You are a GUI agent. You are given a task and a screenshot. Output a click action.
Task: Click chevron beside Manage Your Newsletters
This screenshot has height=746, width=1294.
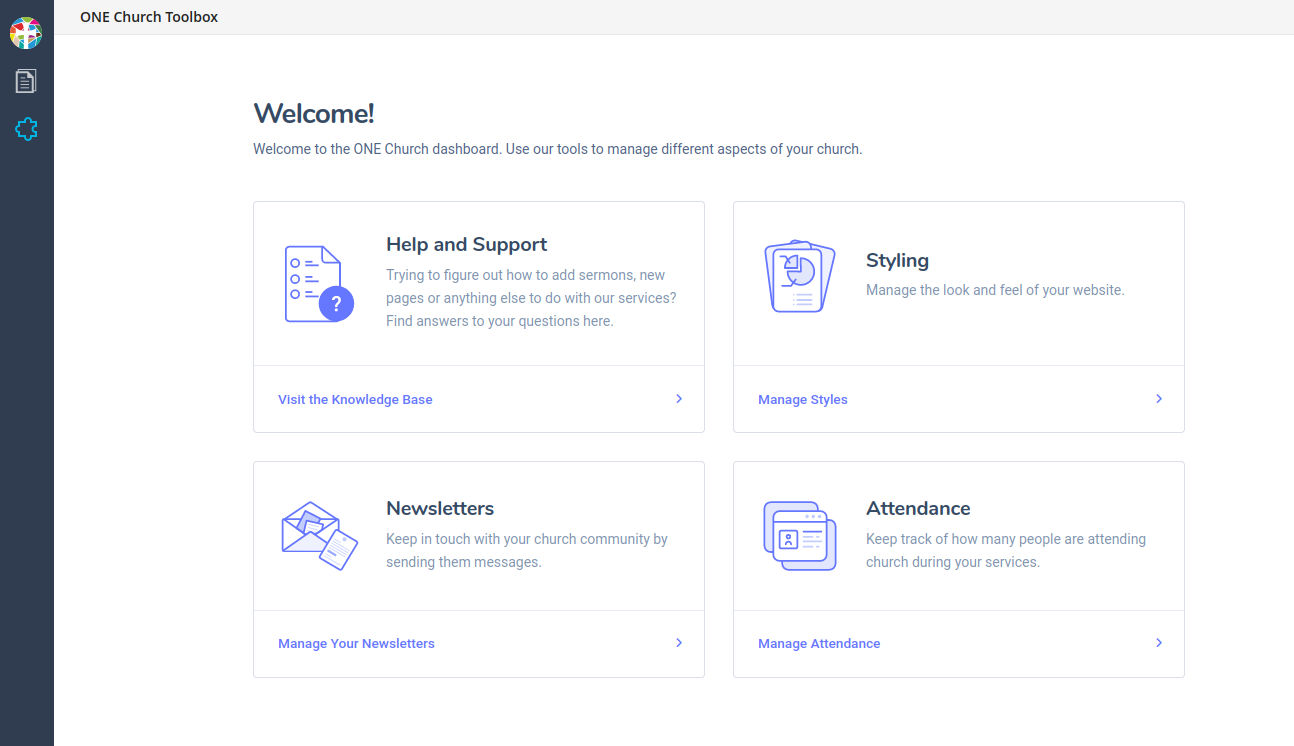(679, 643)
